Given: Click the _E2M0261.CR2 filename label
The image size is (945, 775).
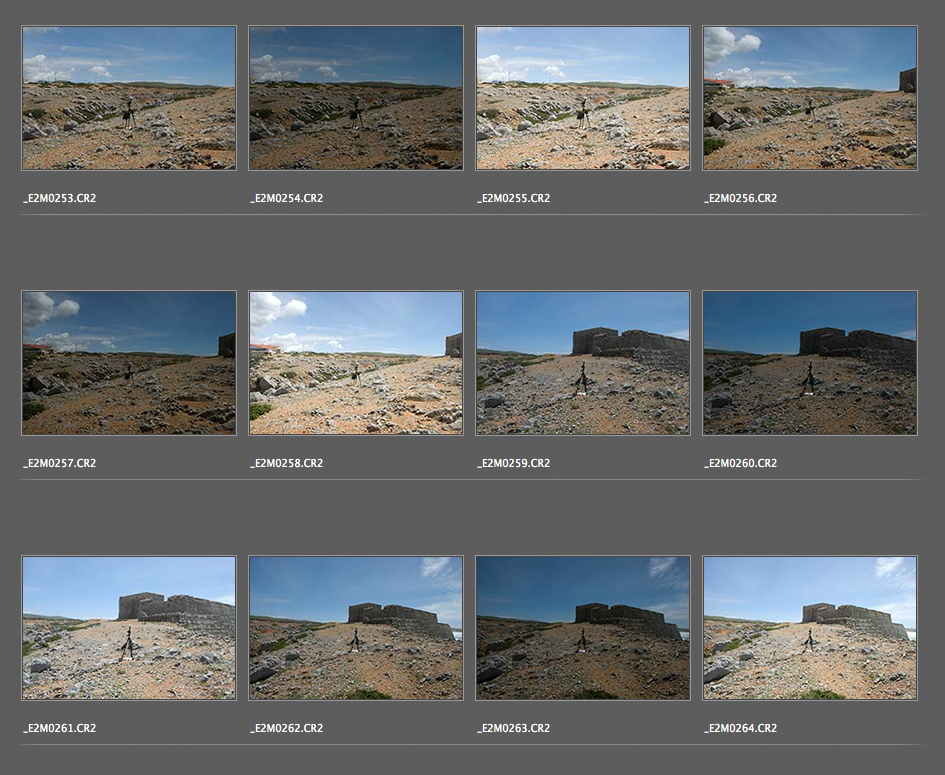Looking at the screenshot, I should 60,728.
